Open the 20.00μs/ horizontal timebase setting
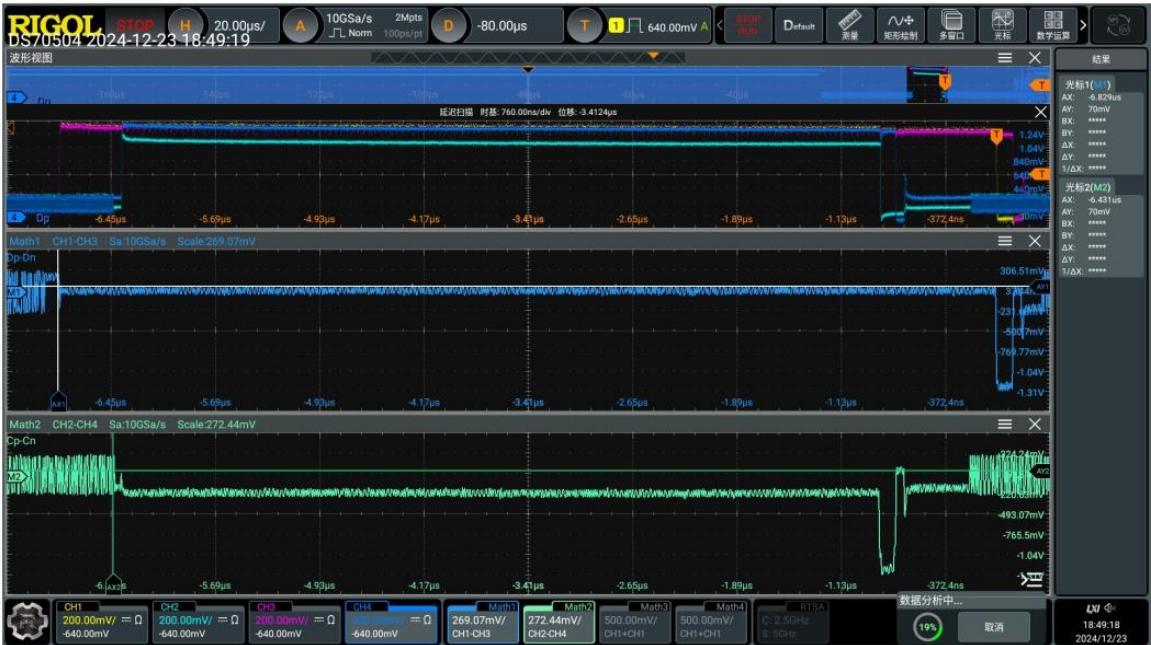 (x=239, y=26)
